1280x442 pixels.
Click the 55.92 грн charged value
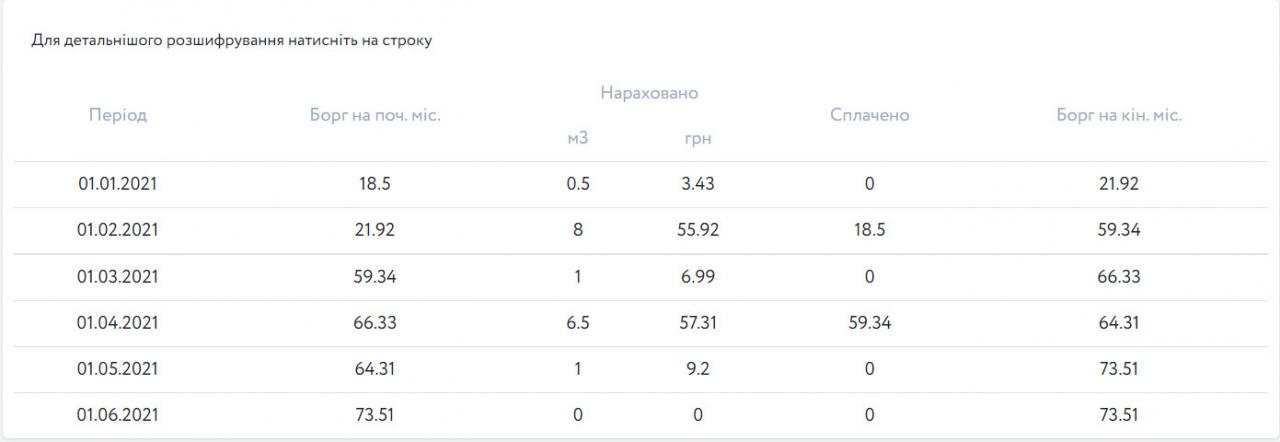(697, 230)
